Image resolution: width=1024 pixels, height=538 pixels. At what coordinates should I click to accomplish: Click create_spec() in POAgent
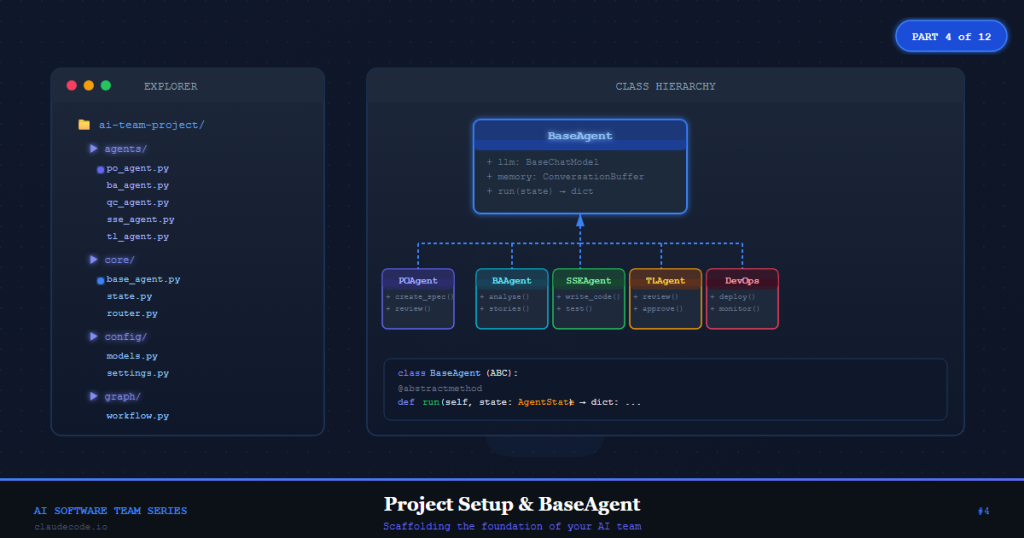click(x=420, y=296)
